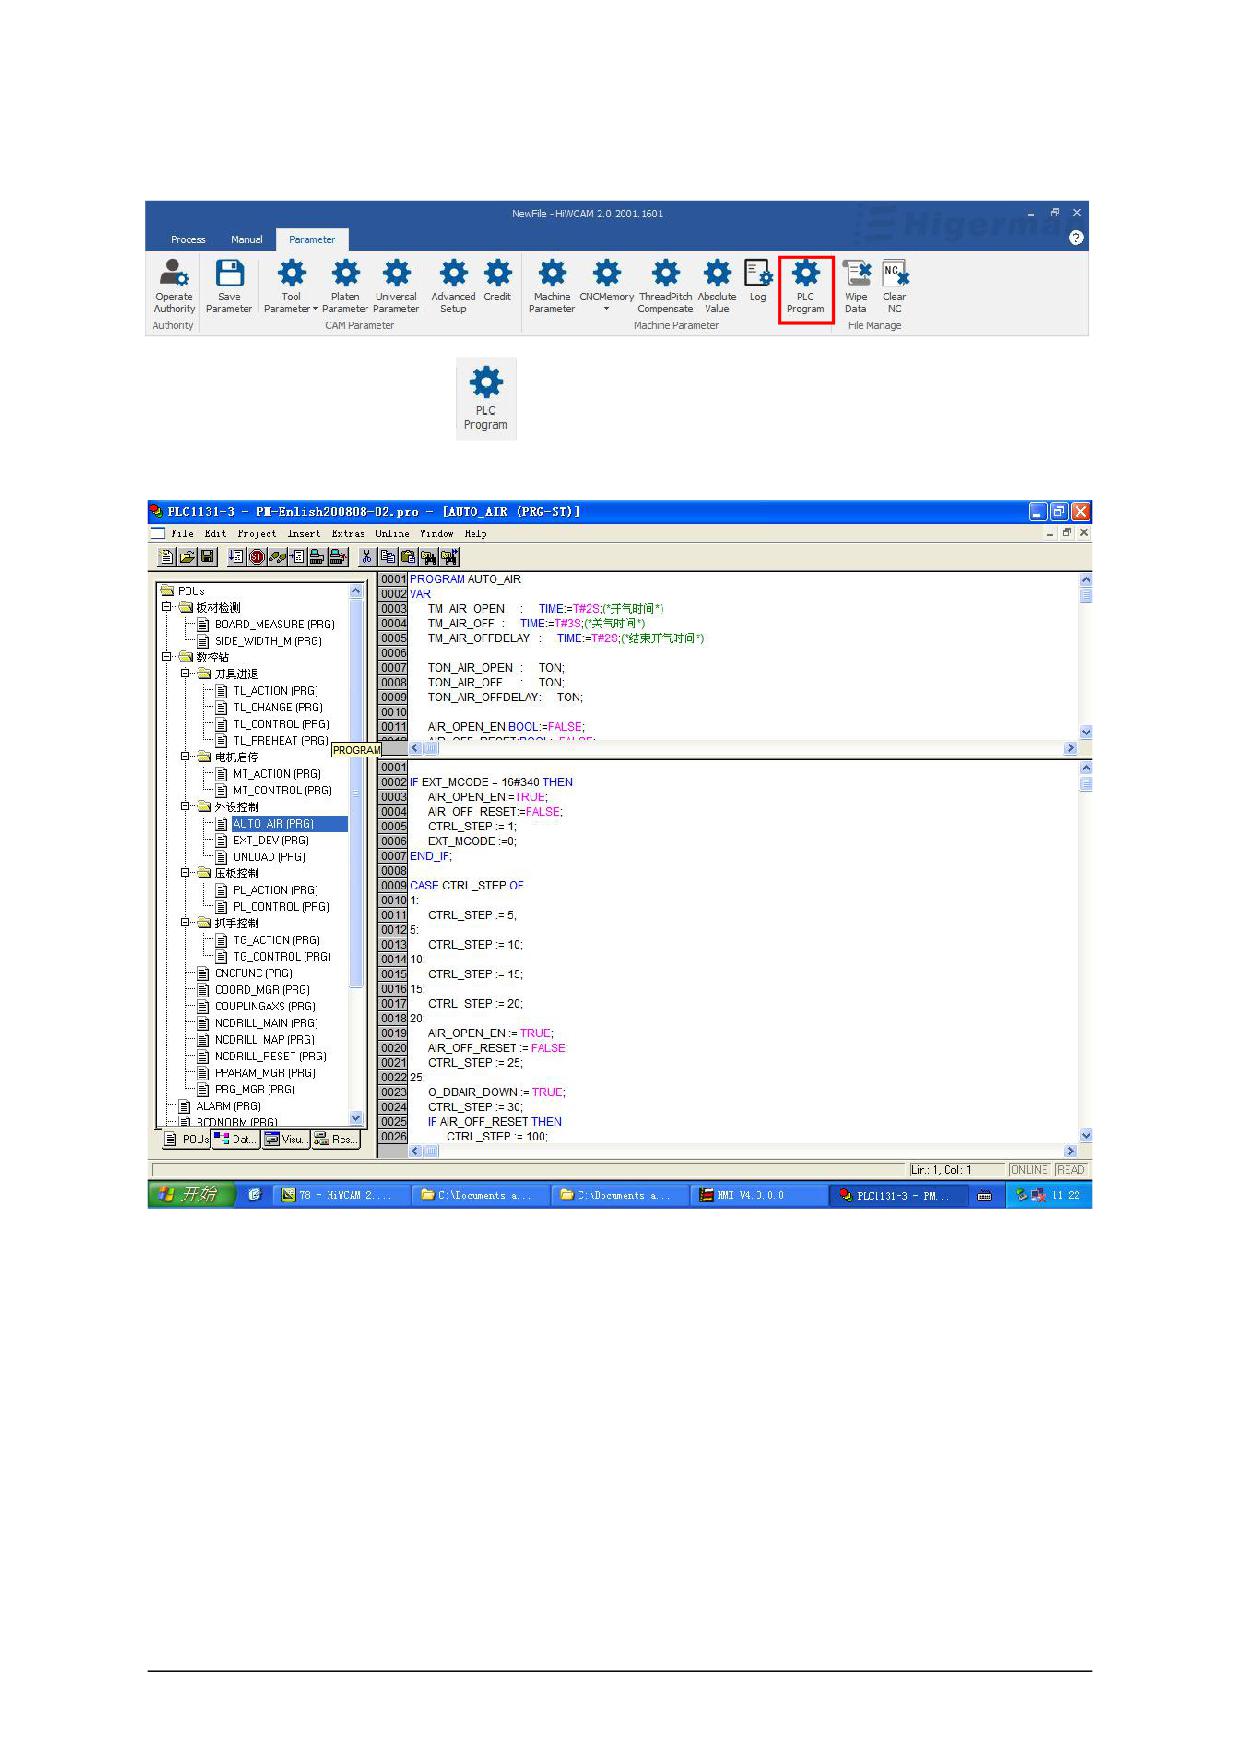The image size is (1240, 1754).
Task: Collapse the 抓手控制 folder
Action: [x=186, y=922]
